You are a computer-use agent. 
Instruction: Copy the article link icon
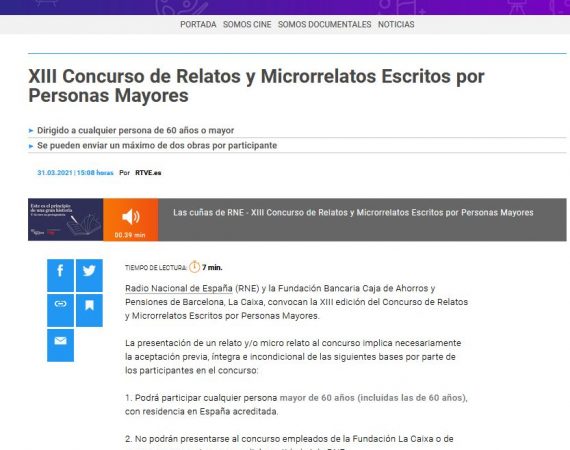tap(60, 310)
